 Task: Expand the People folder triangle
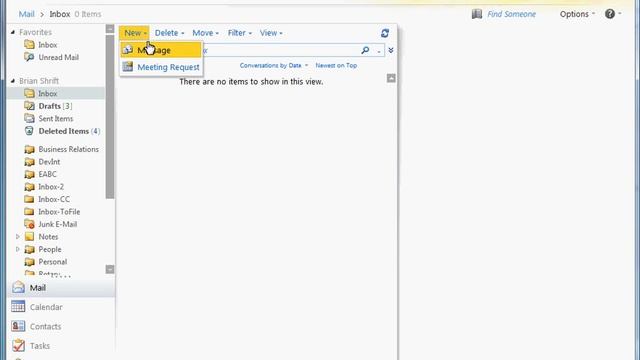(18, 249)
